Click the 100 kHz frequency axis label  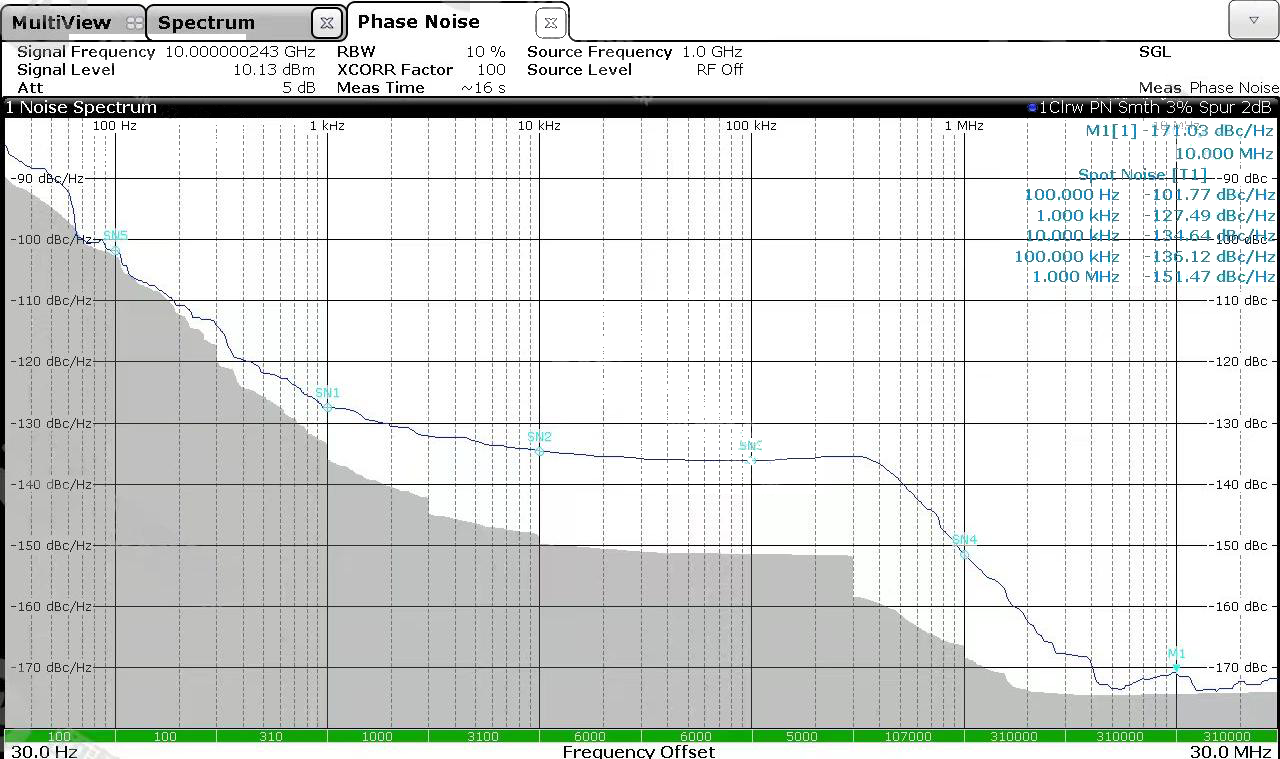point(751,125)
